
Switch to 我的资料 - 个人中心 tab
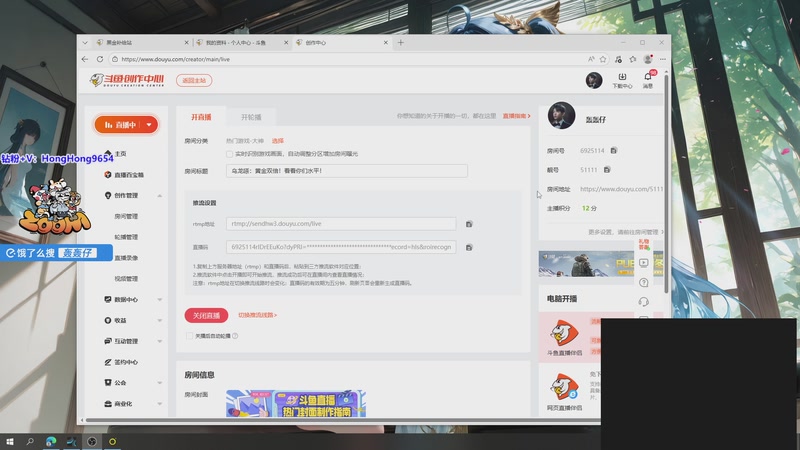241,43
